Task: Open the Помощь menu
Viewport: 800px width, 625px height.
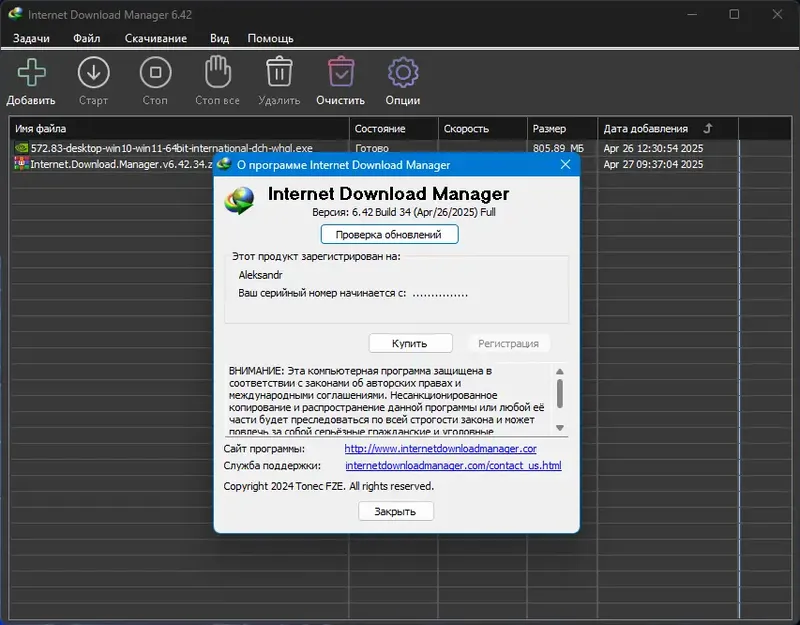Action: [270, 38]
